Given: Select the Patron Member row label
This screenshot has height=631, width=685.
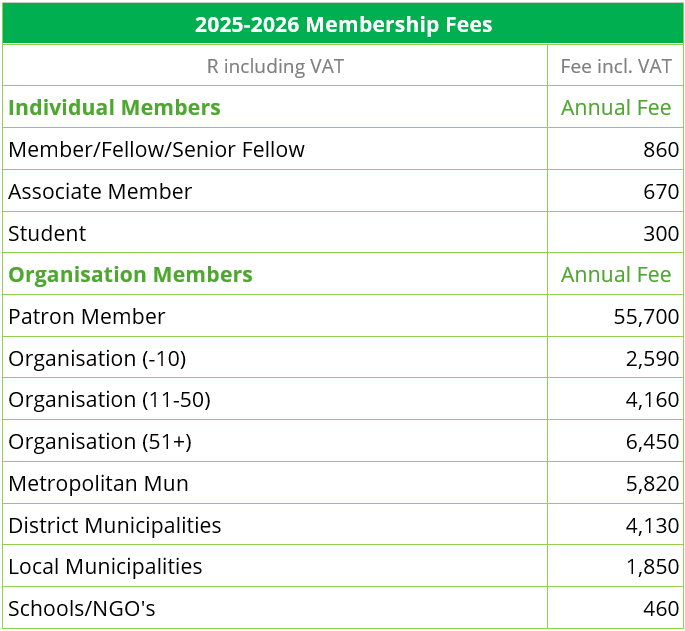Looking at the screenshot, I should 87,317.
